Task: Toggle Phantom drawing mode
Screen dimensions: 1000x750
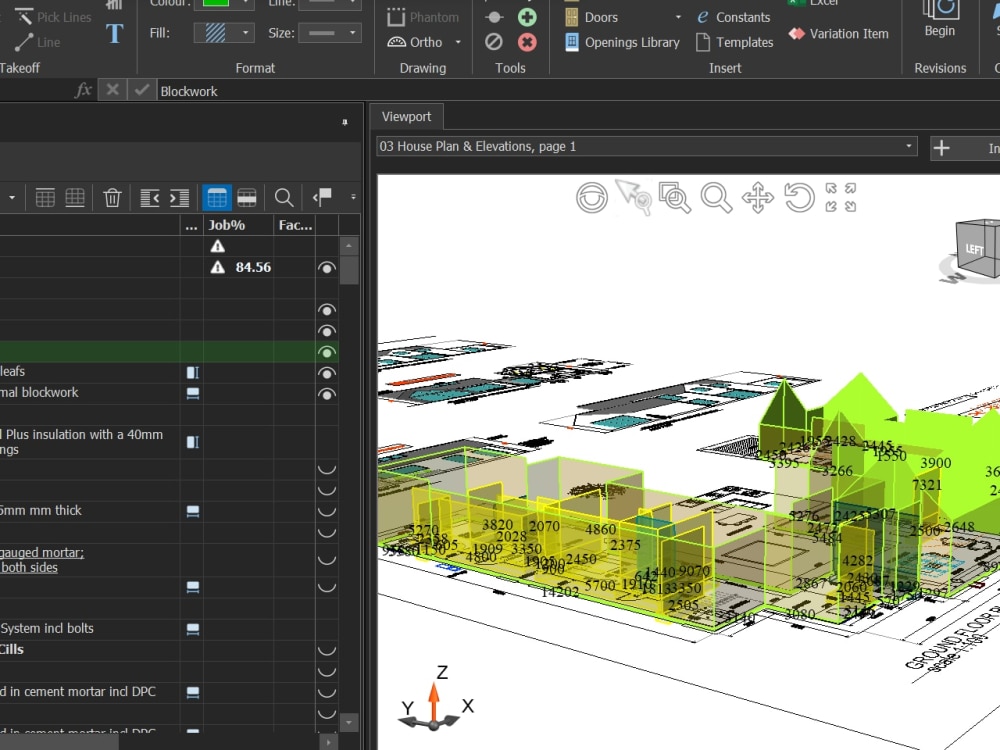Action: [423, 17]
